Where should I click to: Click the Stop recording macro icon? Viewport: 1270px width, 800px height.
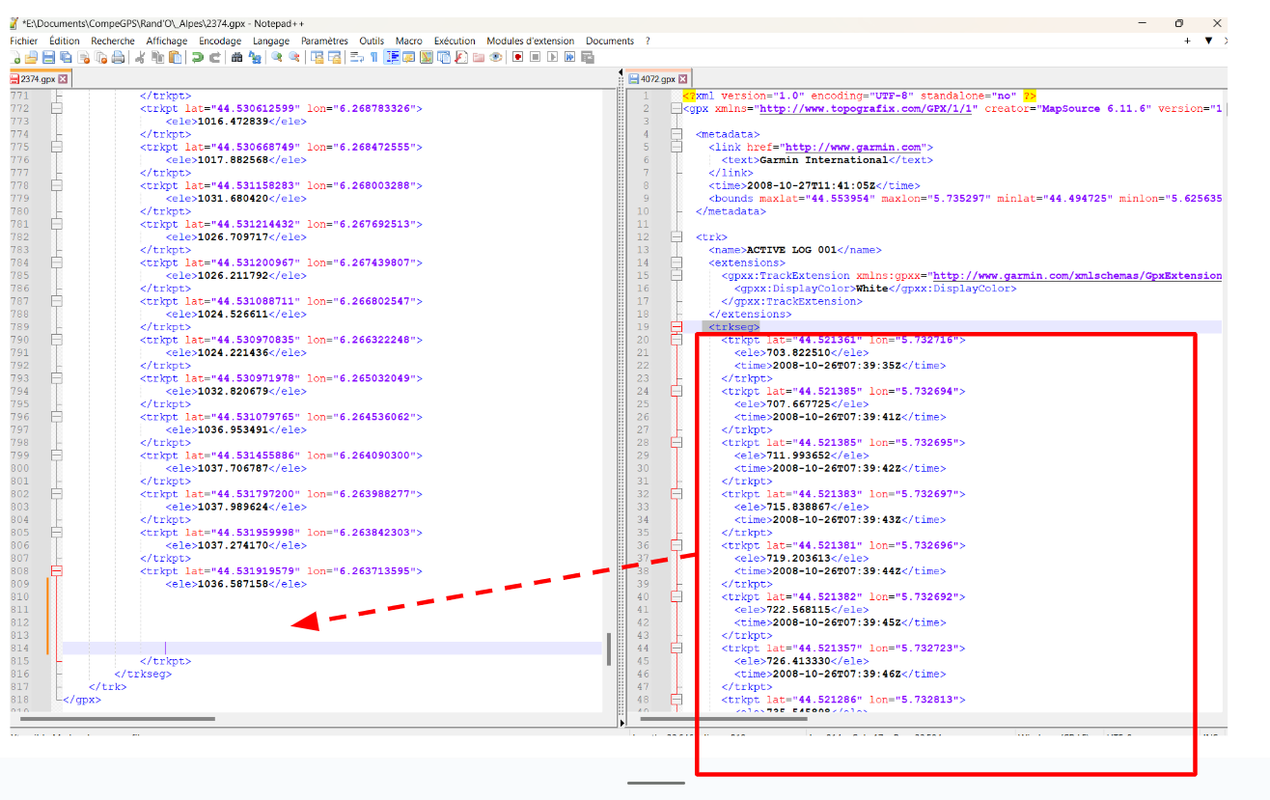(535, 58)
